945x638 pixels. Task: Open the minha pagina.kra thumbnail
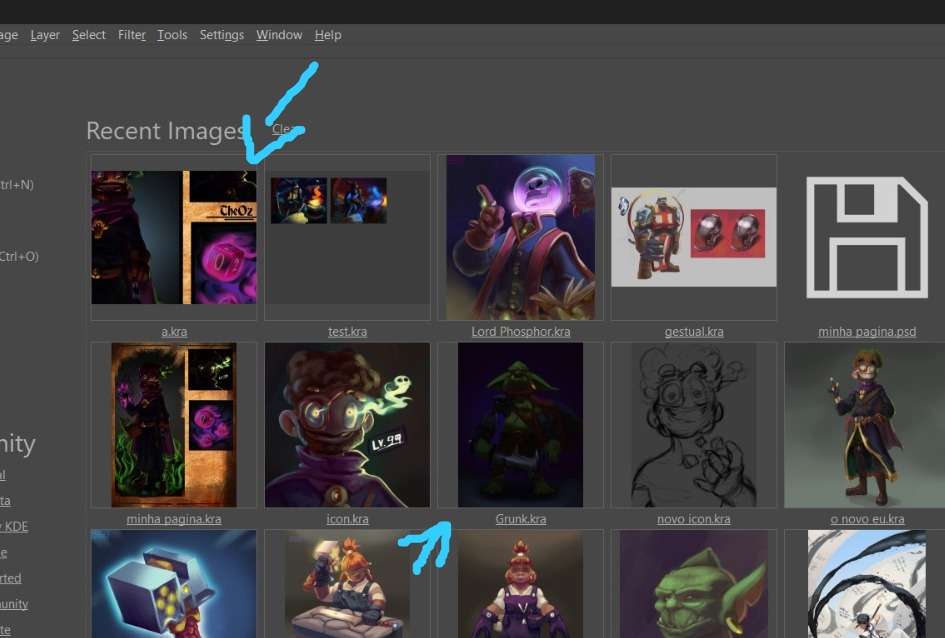click(x=174, y=425)
